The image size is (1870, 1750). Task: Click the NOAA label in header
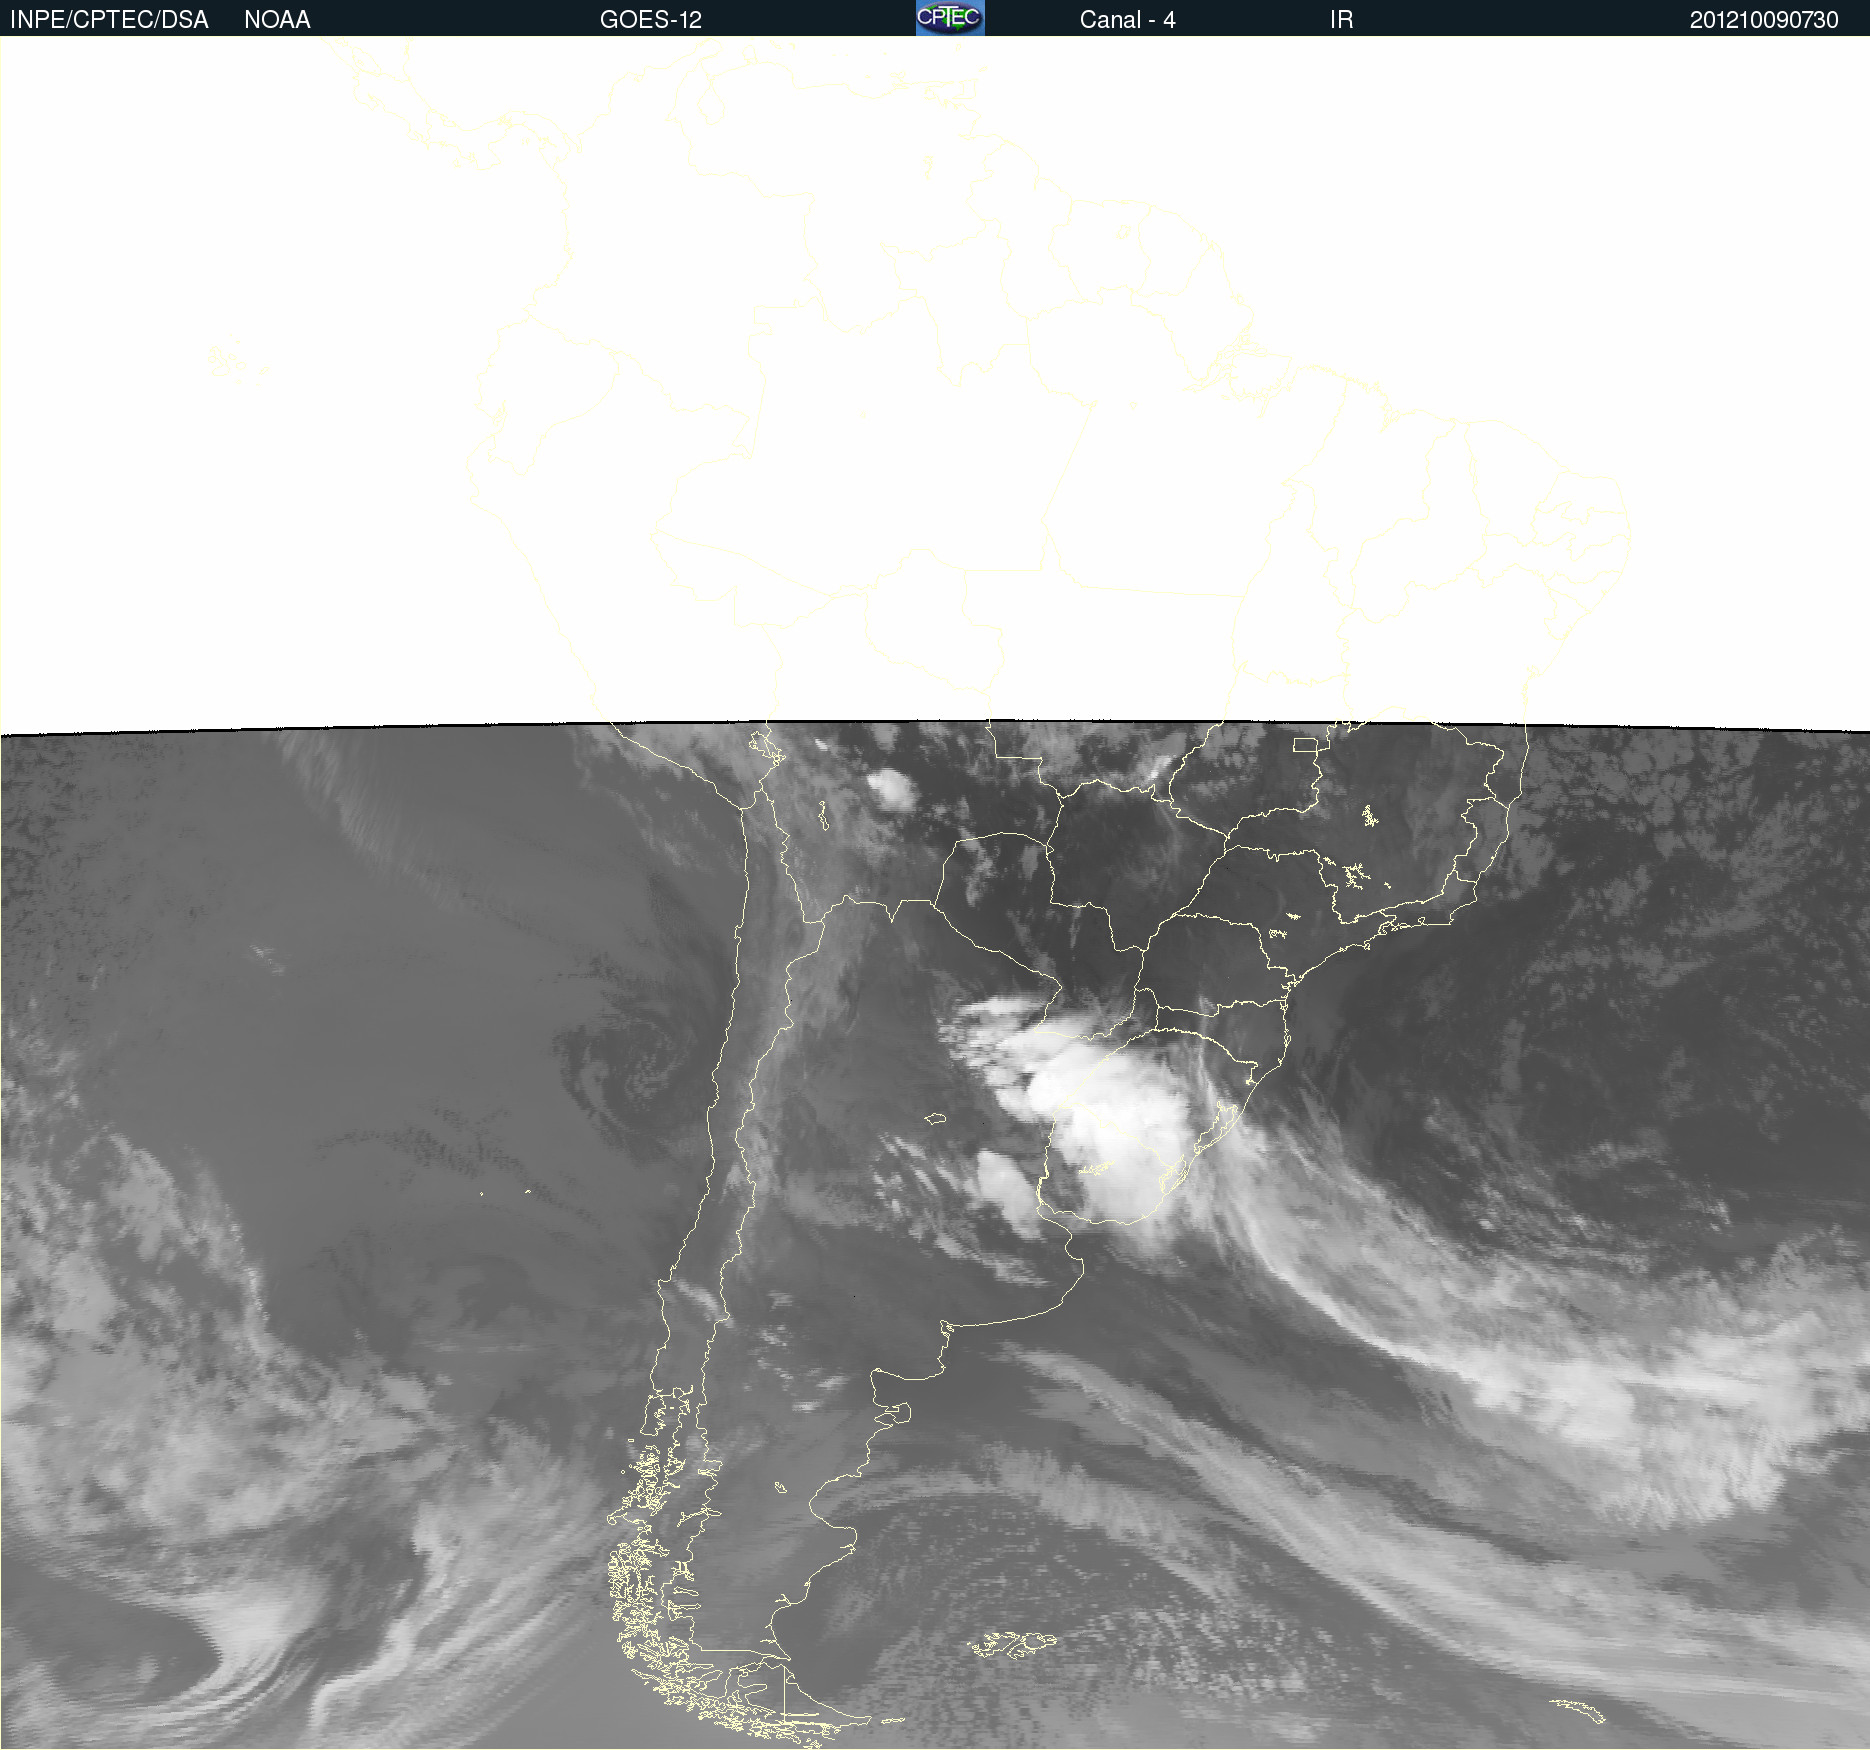coord(277,20)
